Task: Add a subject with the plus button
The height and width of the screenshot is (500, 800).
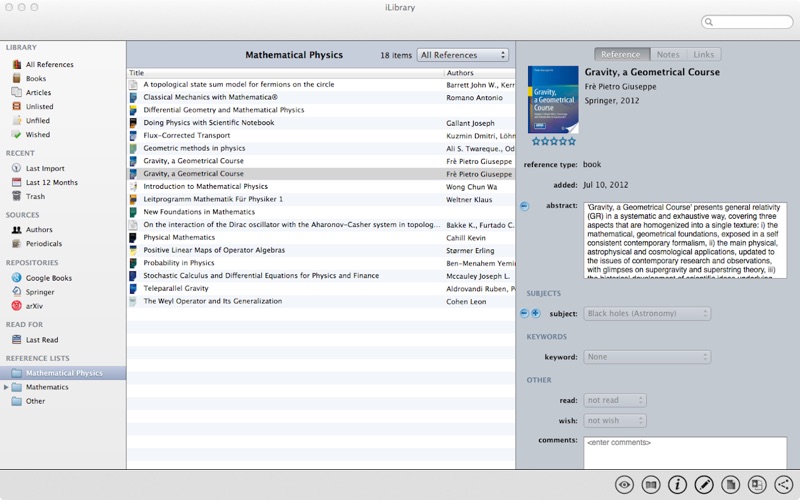Action: click(x=536, y=313)
